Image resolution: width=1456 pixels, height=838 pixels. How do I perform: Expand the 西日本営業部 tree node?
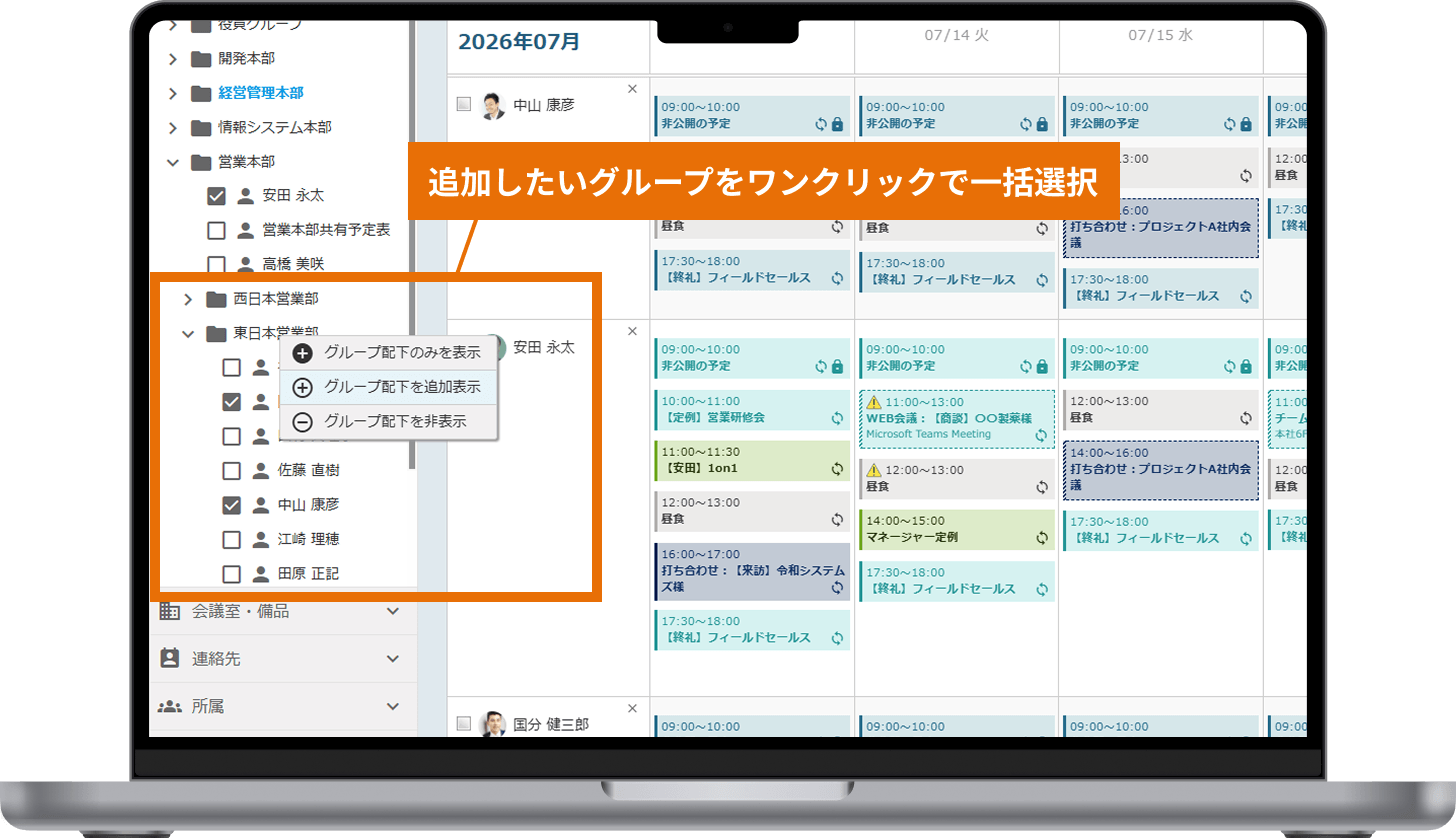click(187, 298)
